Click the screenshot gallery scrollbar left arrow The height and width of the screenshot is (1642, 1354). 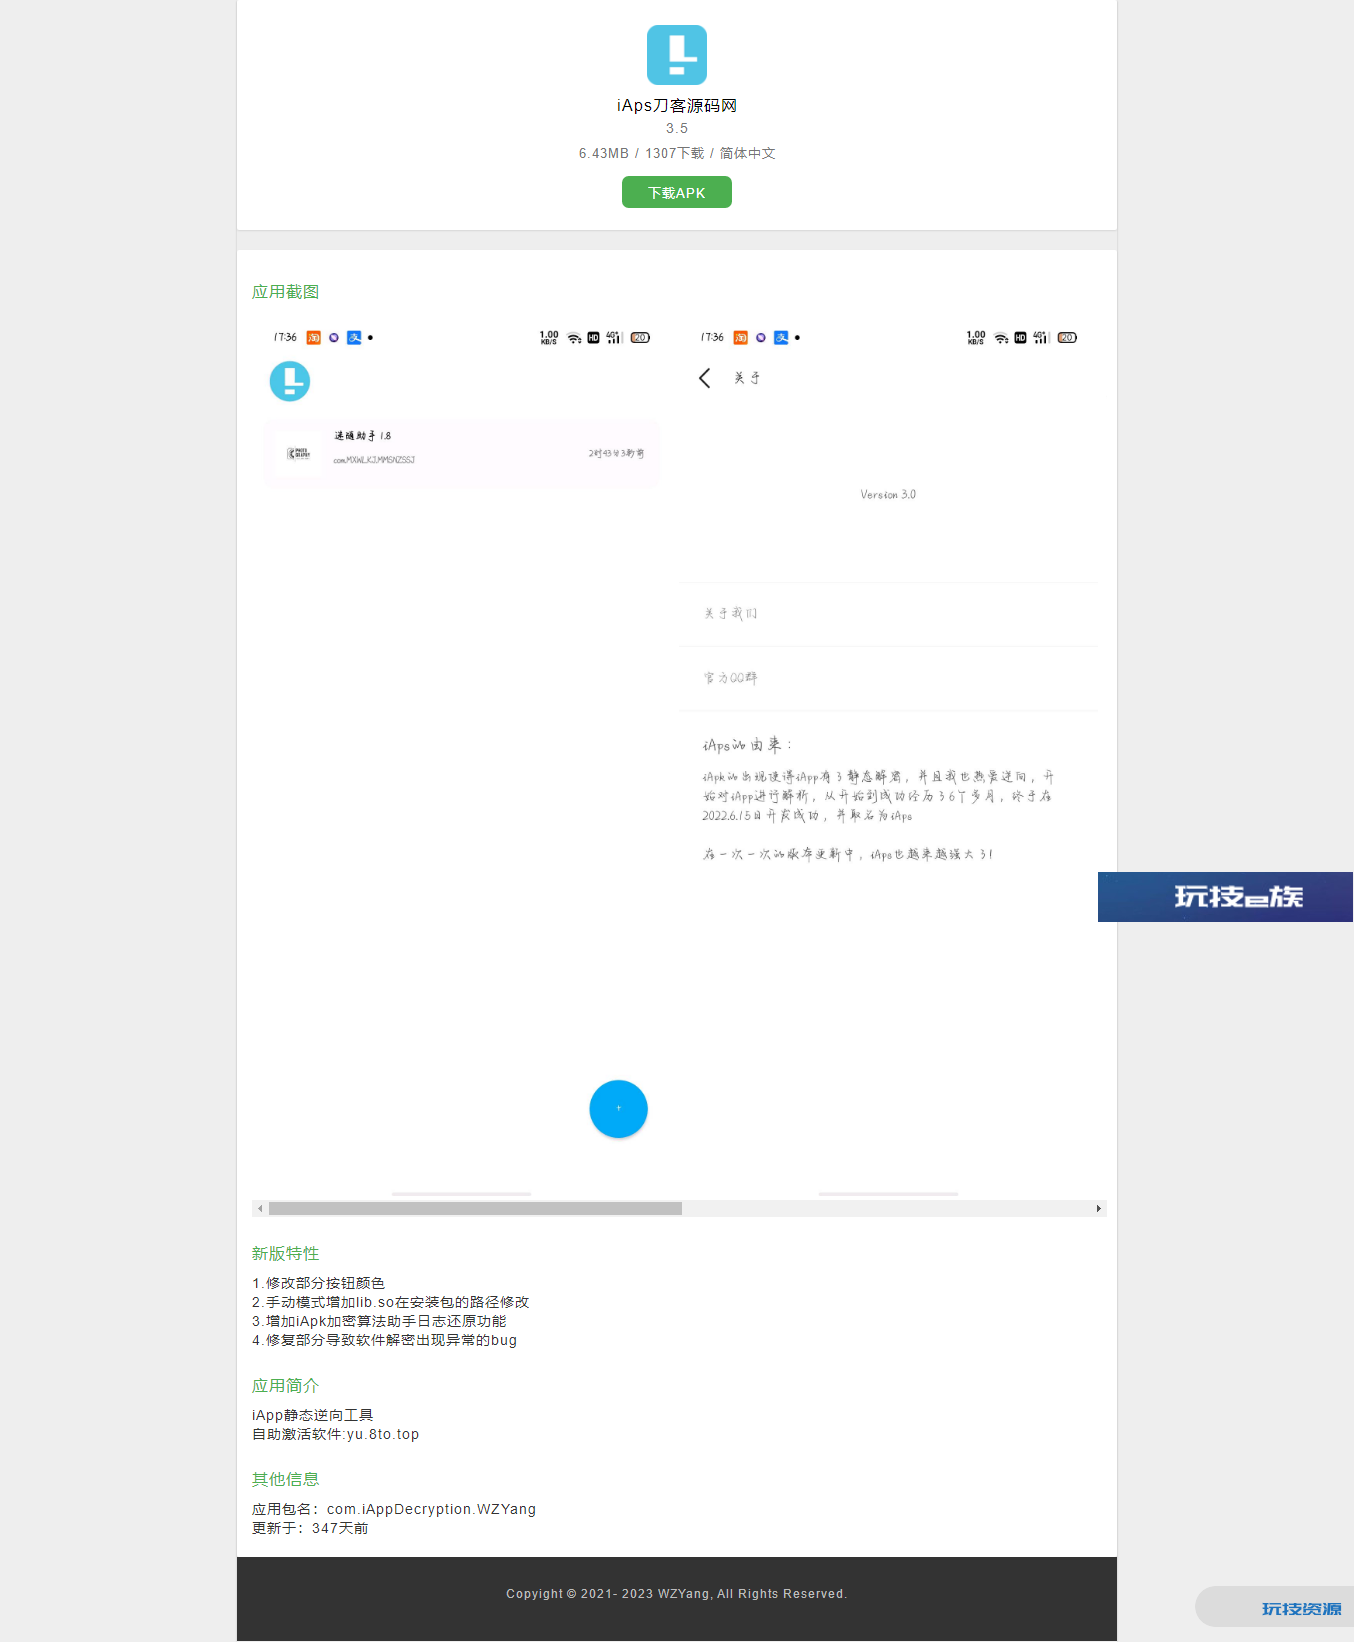[260, 1208]
